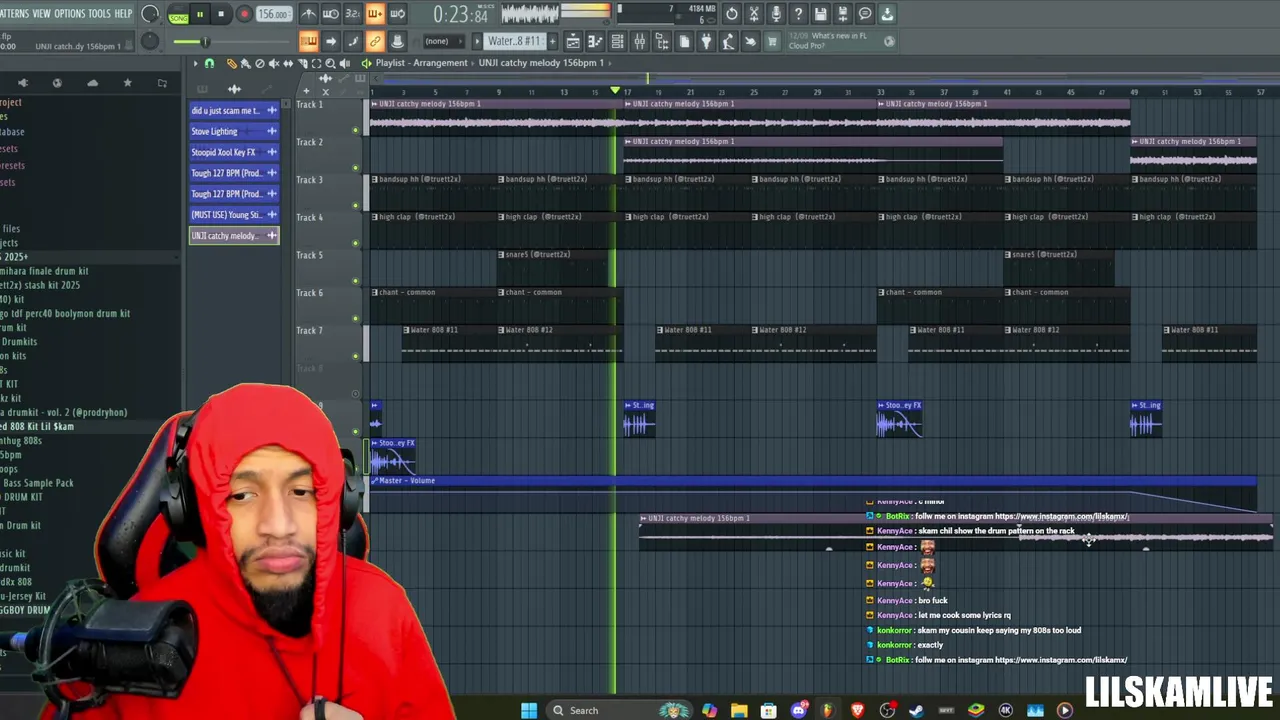Toggle loop recording icon
Image resolution: width=1280 pixels, height=720 pixels.
pyautogui.click(x=397, y=14)
